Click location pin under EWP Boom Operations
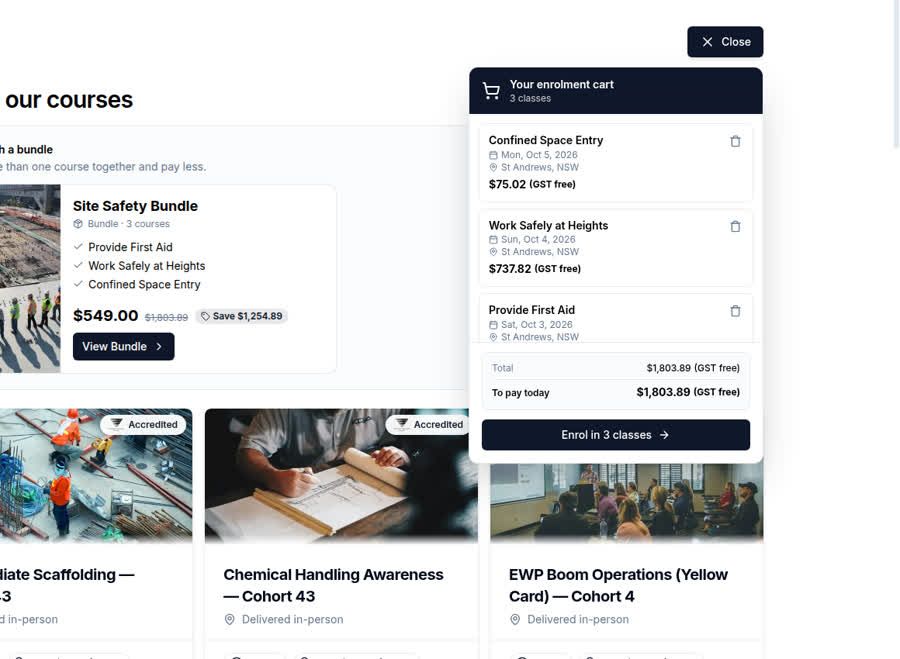Image resolution: width=900 pixels, height=659 pixels. tap(515, 619)
